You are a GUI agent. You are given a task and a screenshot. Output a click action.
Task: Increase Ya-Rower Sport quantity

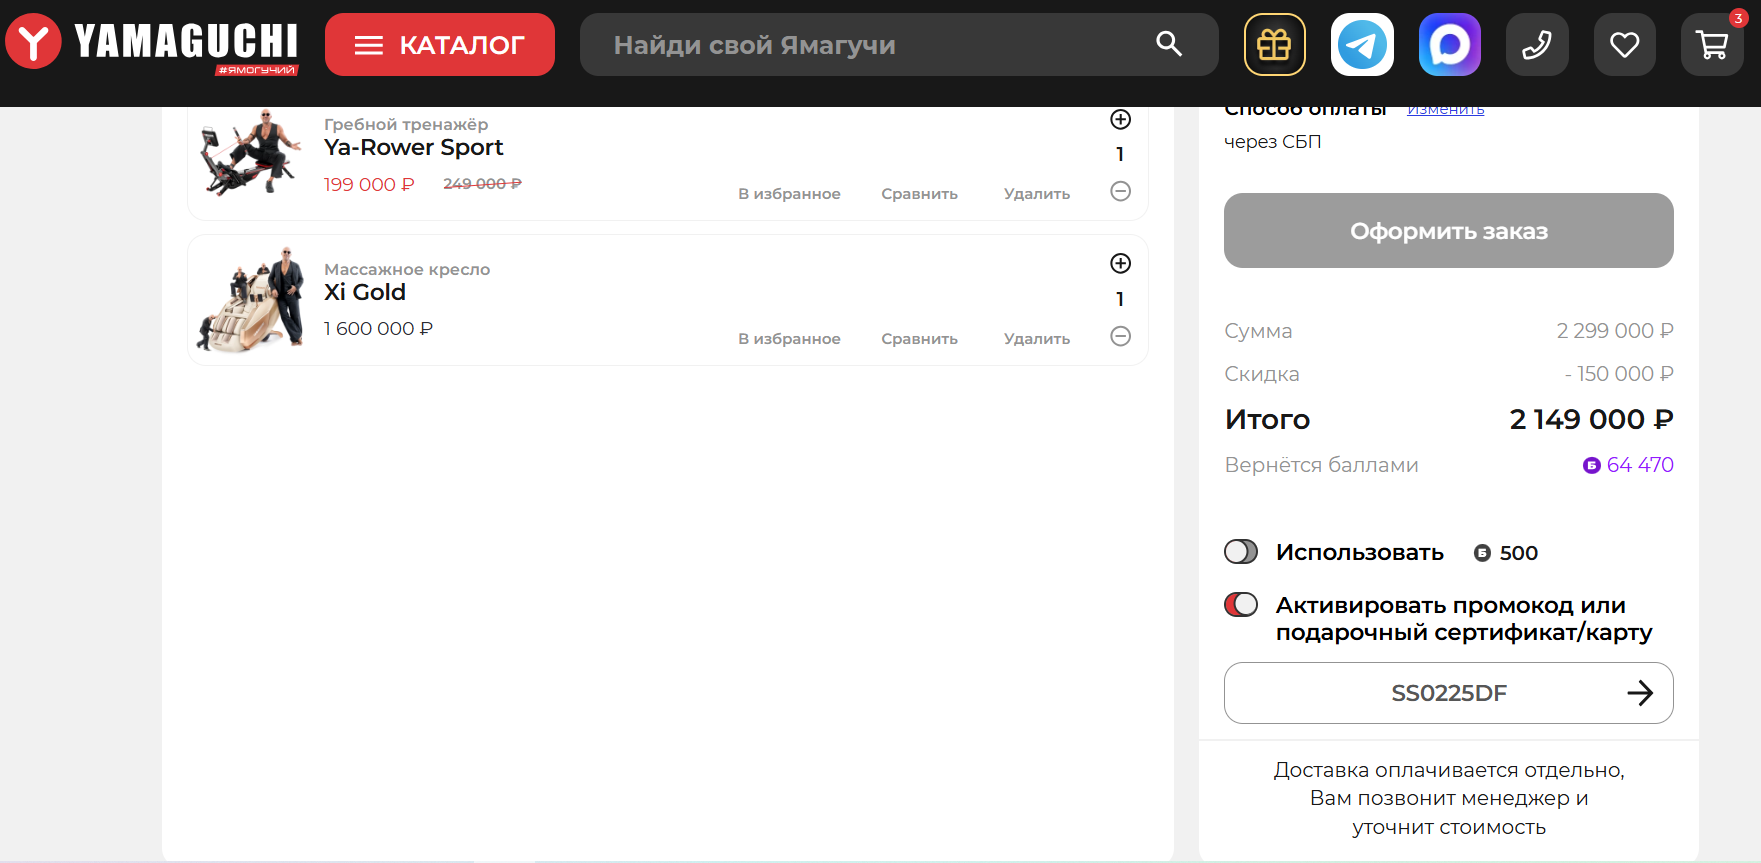coord(1121,119)
